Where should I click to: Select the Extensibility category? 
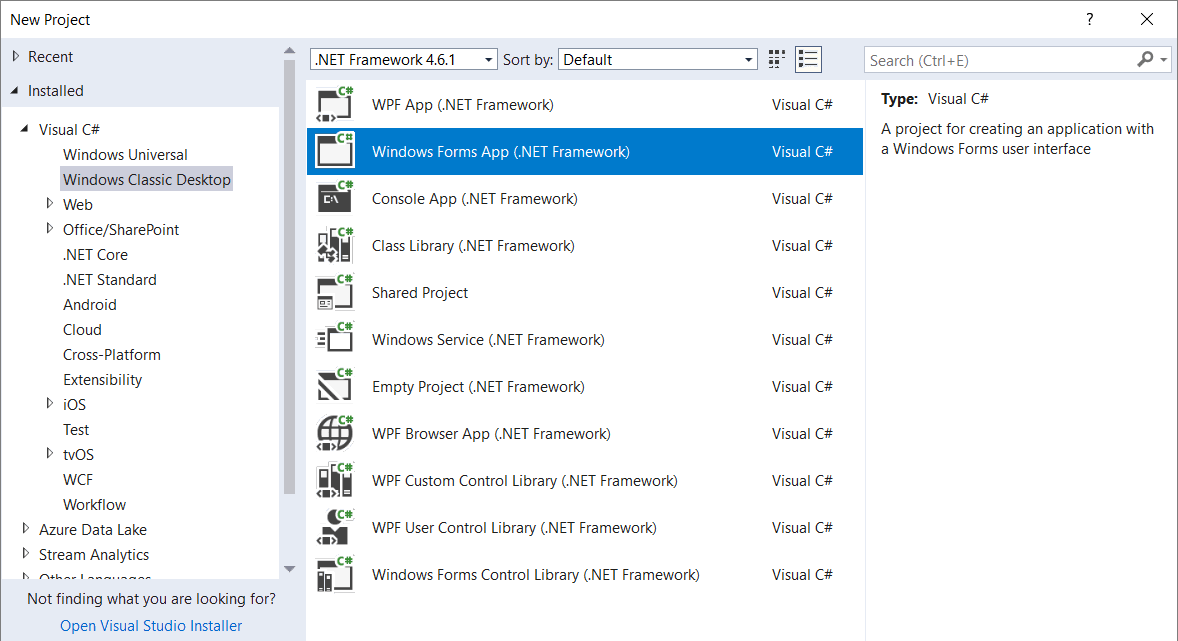pos(102,379)
